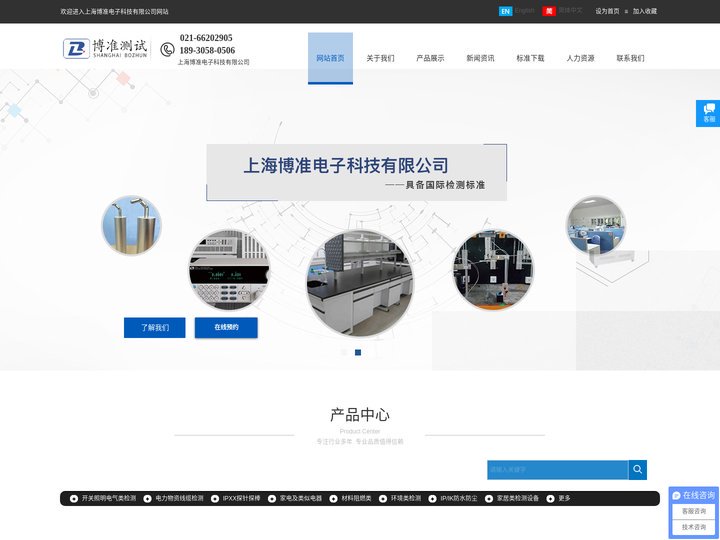Click the 博准测试 company logo
The width and height of the screenshot is (720, 540).
pos(106,48)
